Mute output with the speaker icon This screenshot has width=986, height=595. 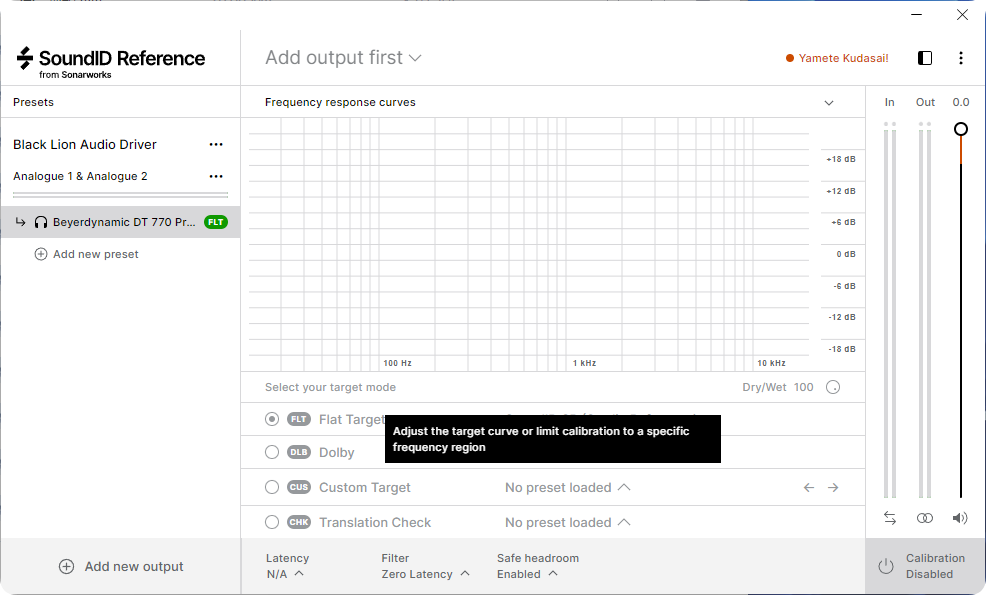coord(960,518)
